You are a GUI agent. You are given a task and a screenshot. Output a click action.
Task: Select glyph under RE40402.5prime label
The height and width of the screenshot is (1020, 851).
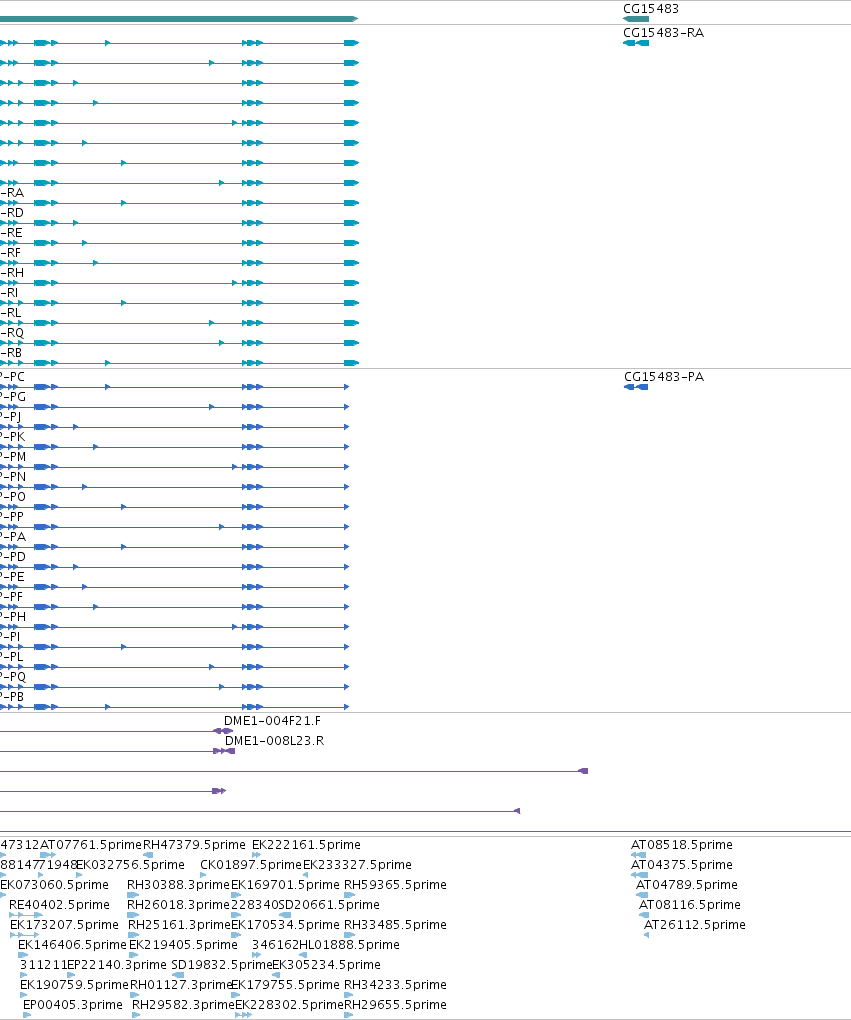(26, 915)
